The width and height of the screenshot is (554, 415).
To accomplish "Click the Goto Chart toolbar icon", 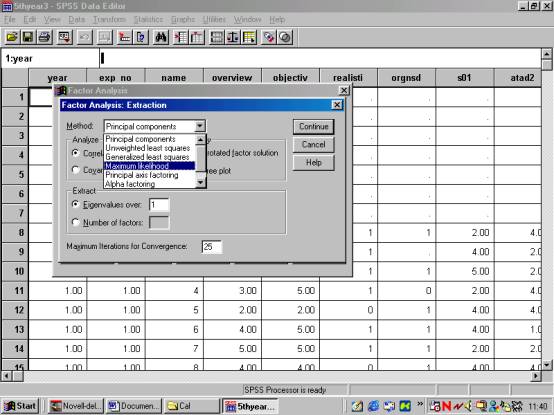I will click(105, 37).
